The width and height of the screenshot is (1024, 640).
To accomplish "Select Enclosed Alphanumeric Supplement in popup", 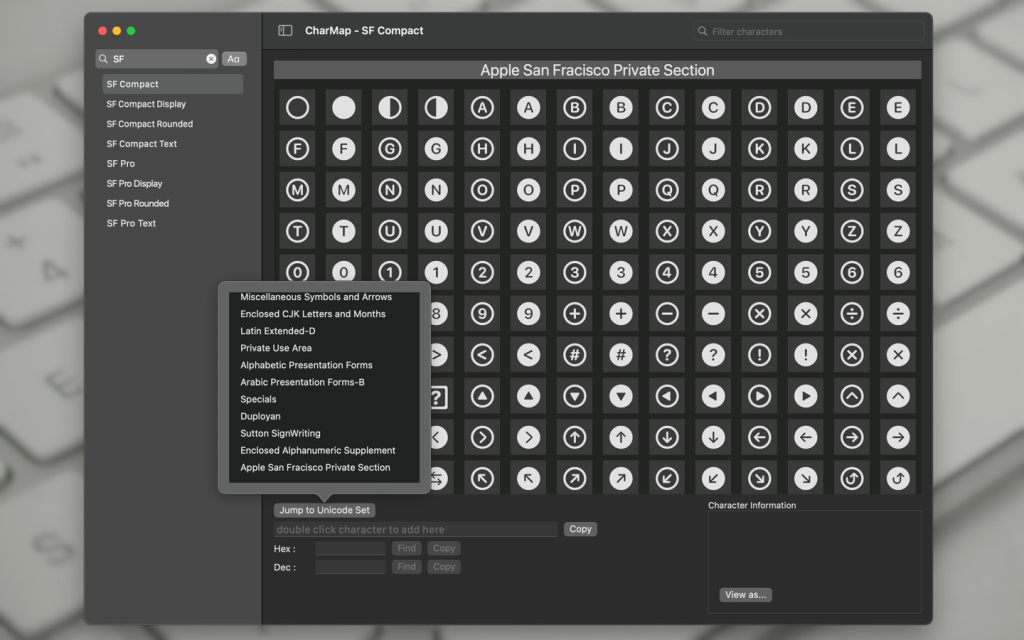I will click(x=317, y=450).
